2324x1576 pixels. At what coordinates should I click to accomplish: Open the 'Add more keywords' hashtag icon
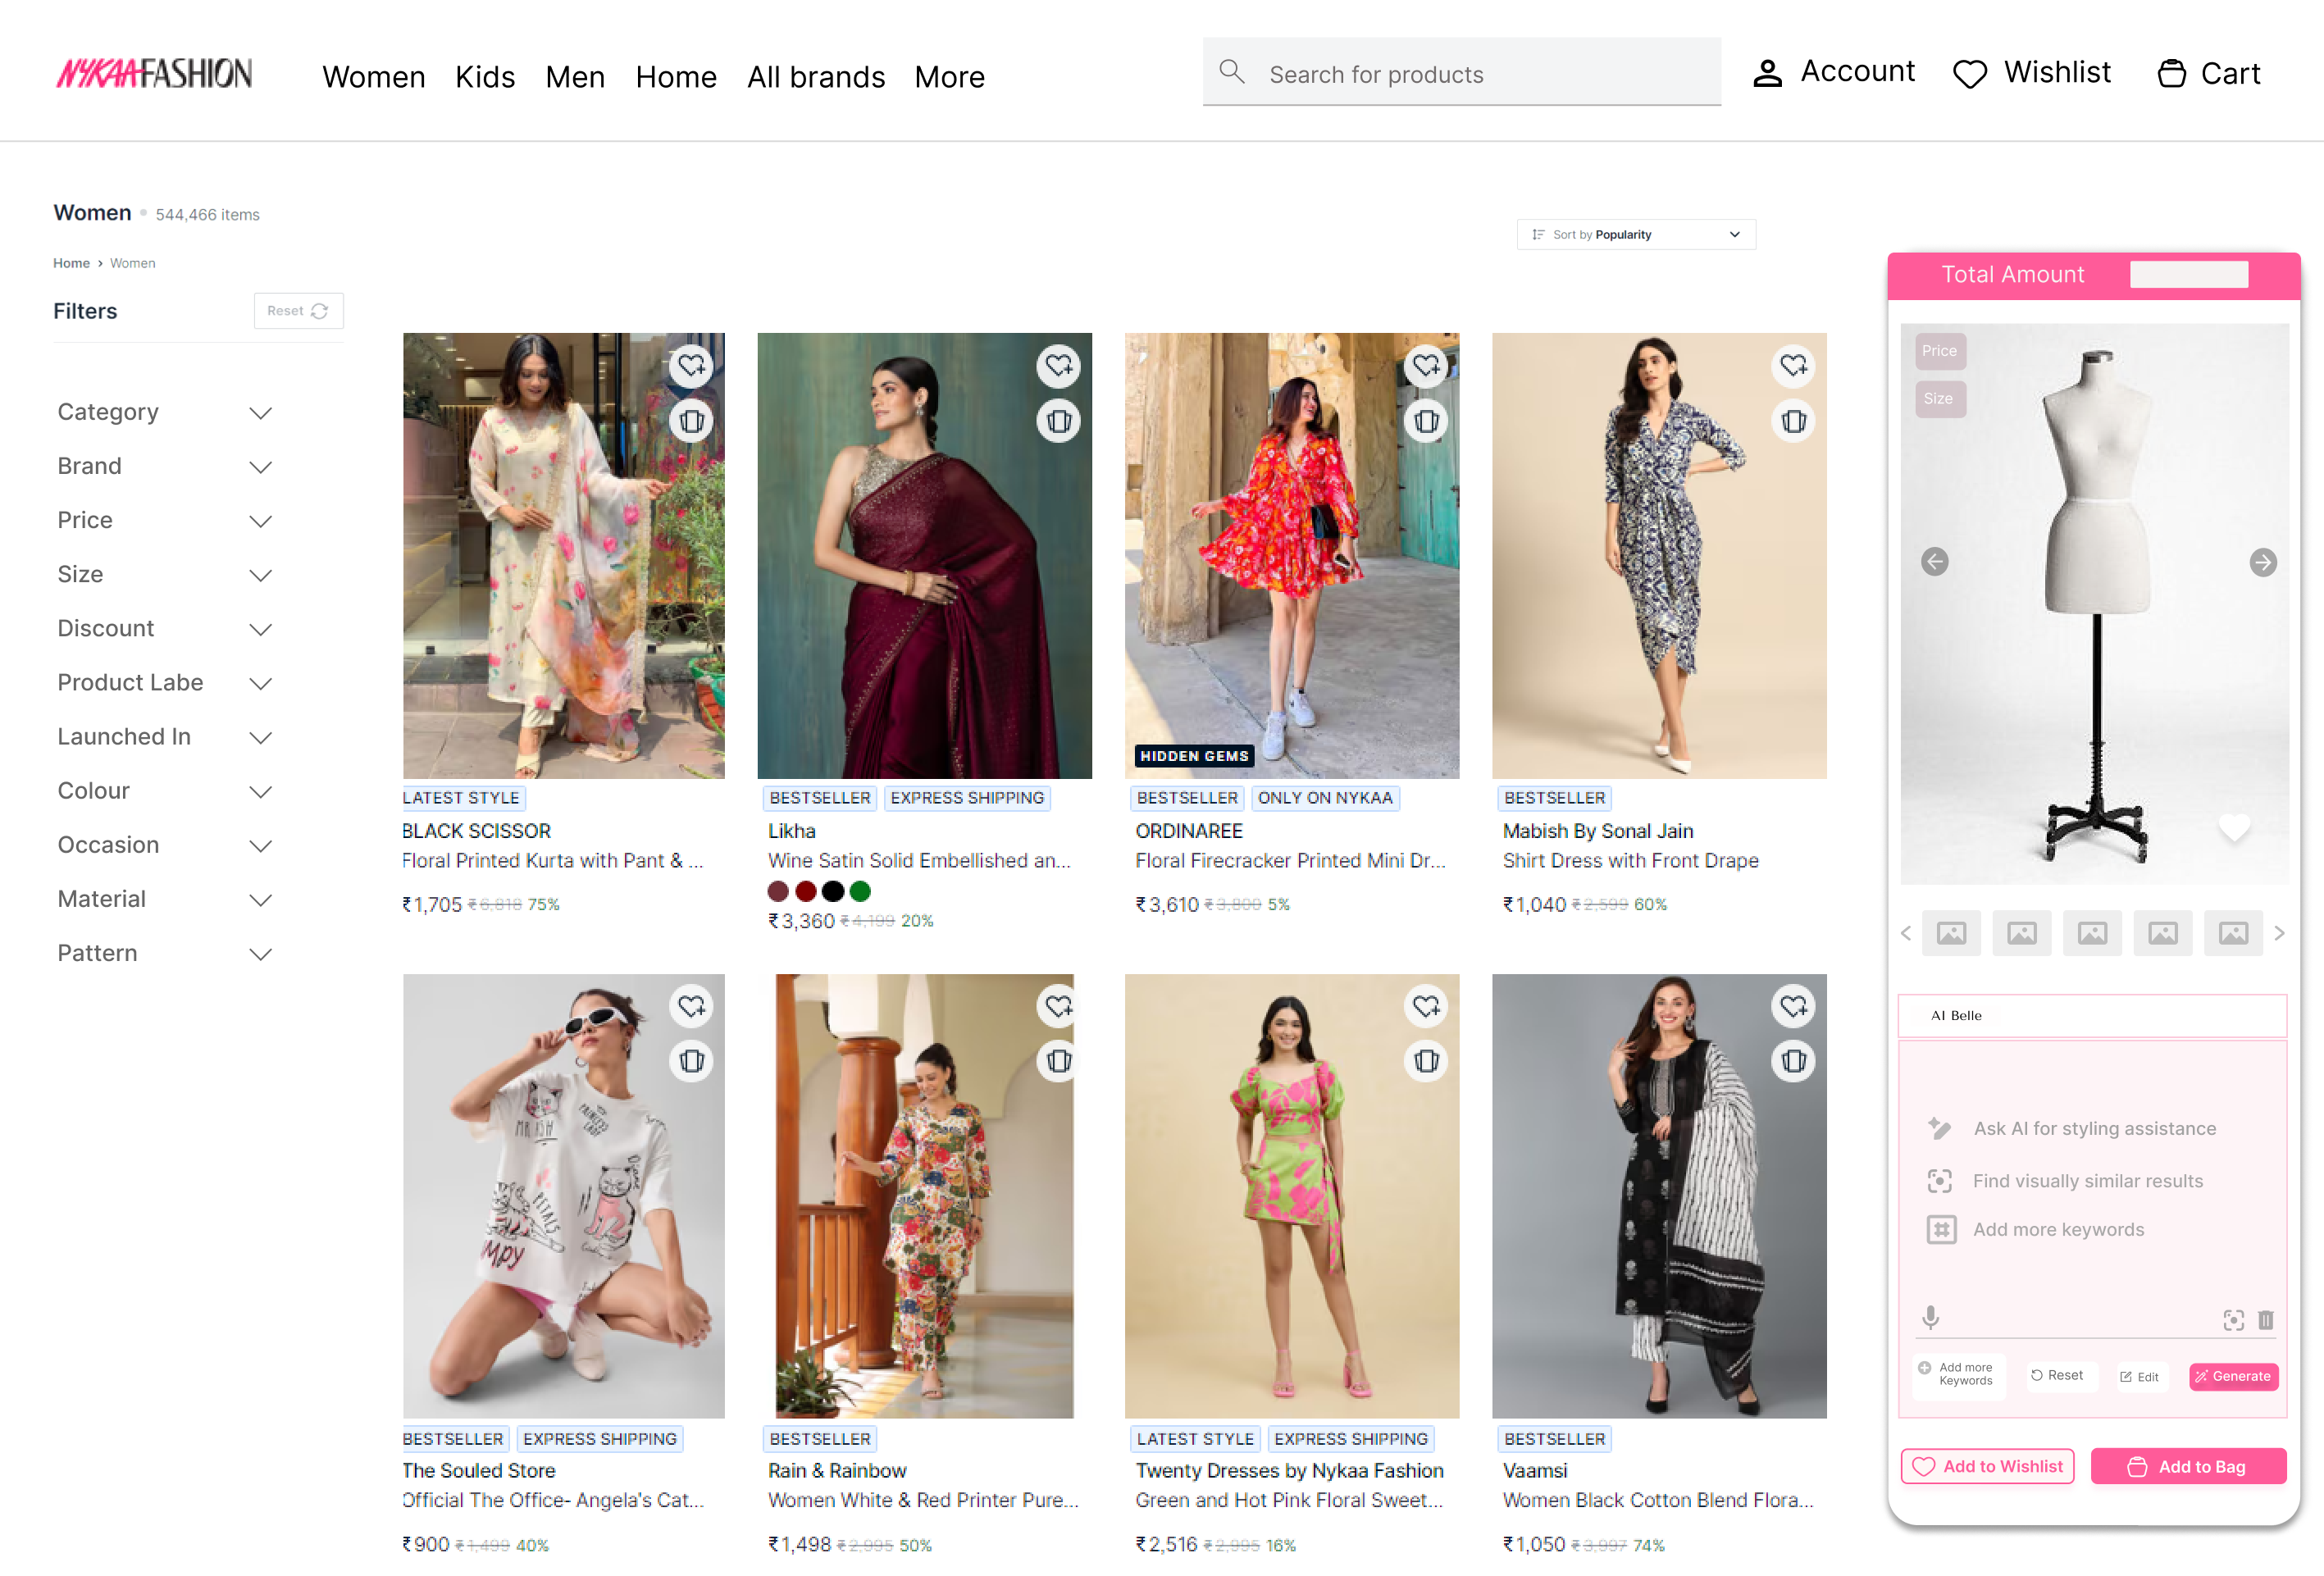1940,1230
